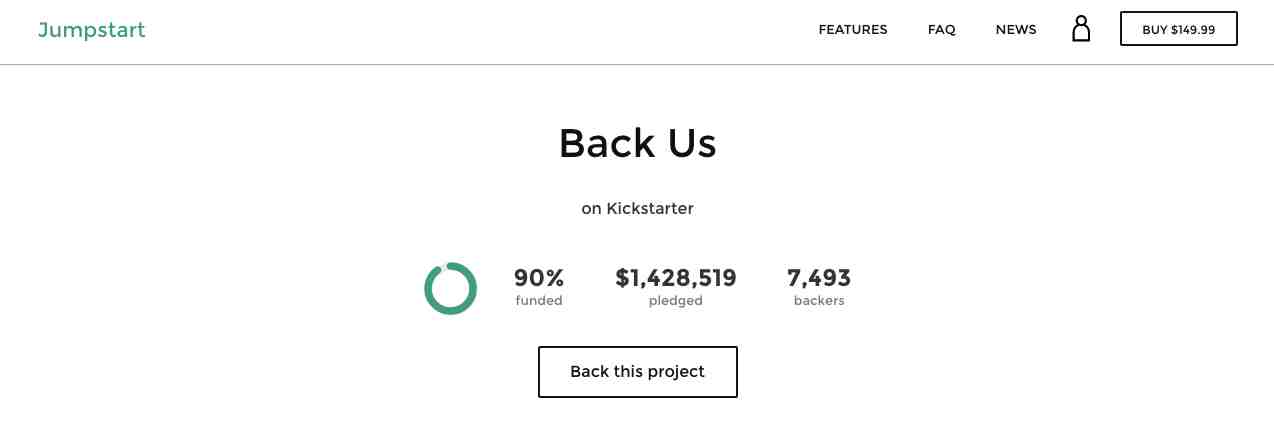Open the FEATURES nav item
This screenshot has width=1274, height=426.
coord(853,30)
